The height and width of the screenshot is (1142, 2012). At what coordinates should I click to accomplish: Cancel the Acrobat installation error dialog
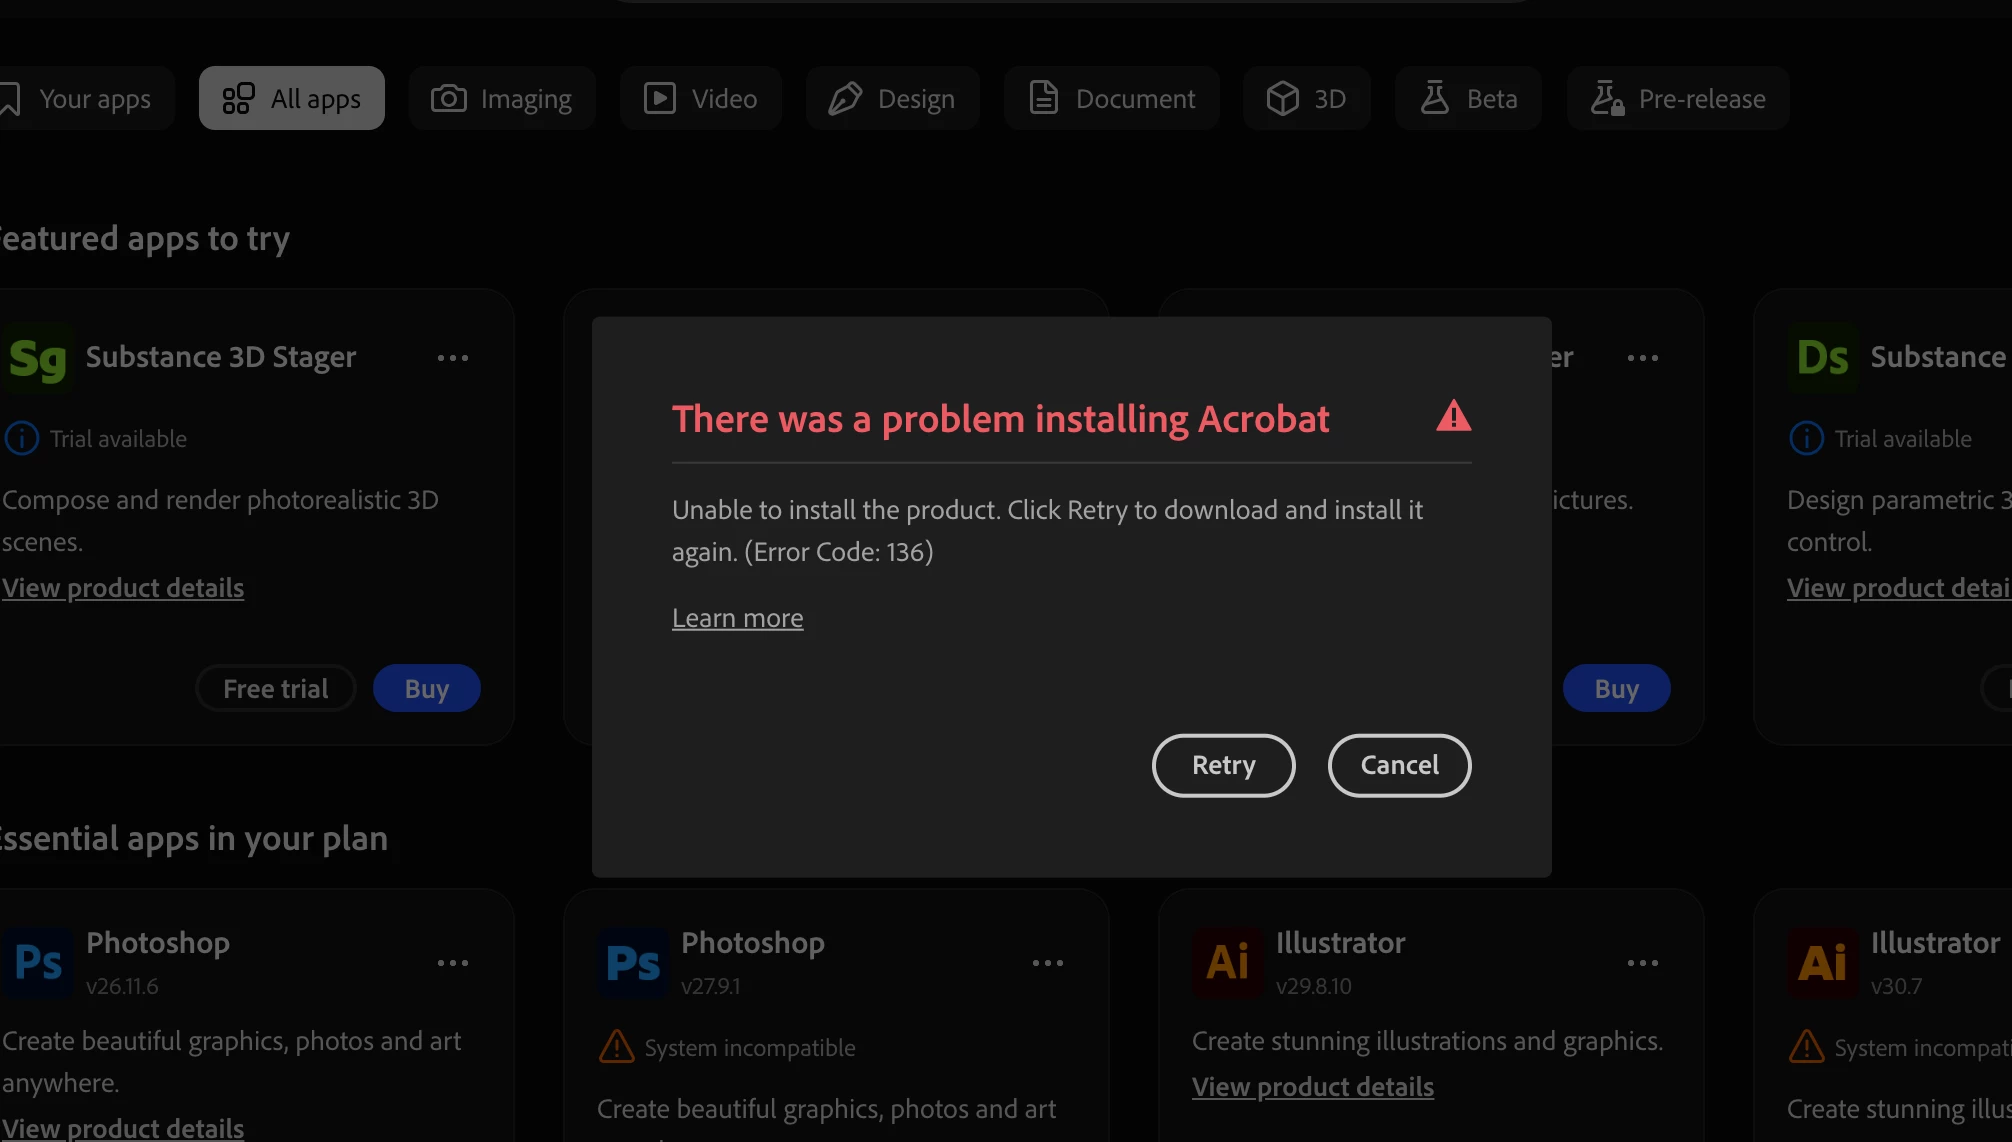(1400, 765)
